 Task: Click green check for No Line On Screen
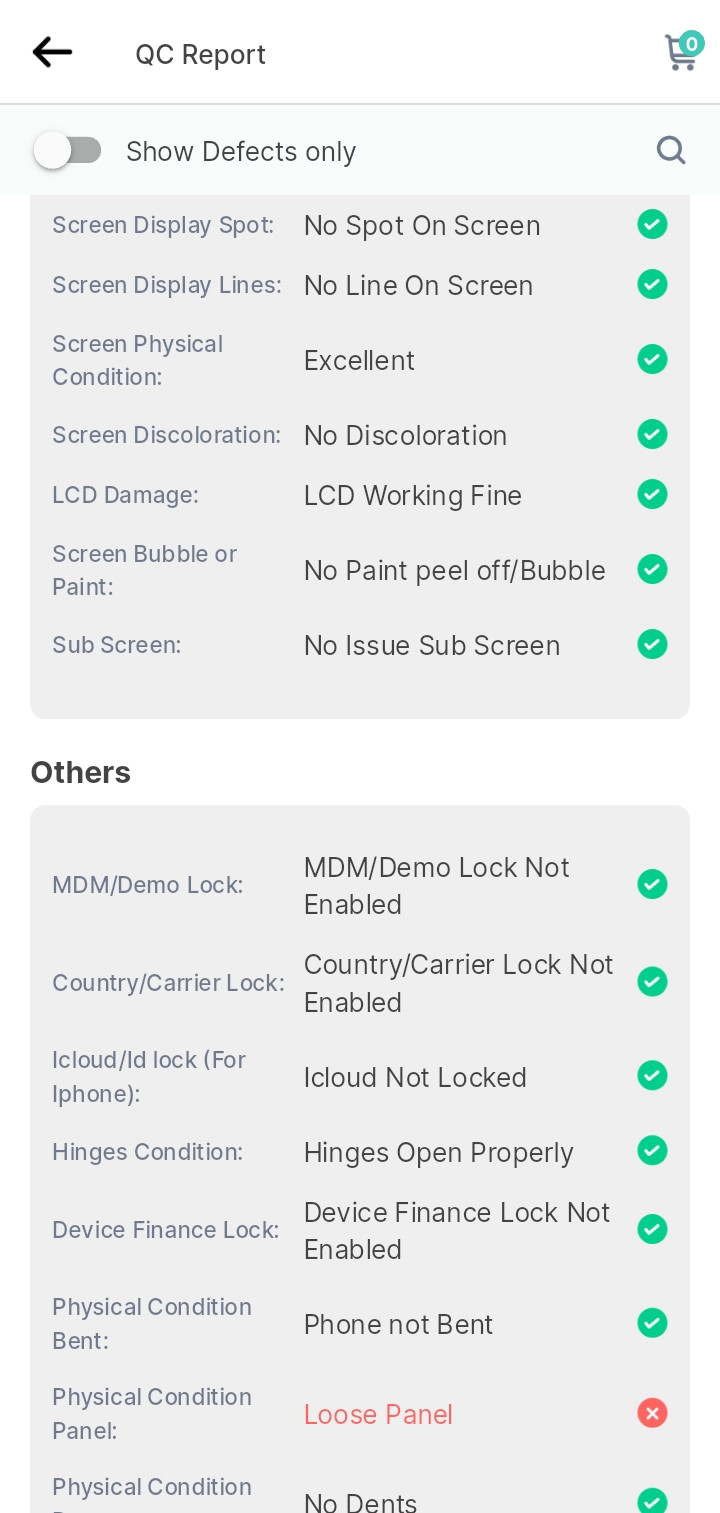[x=652, y=284]
